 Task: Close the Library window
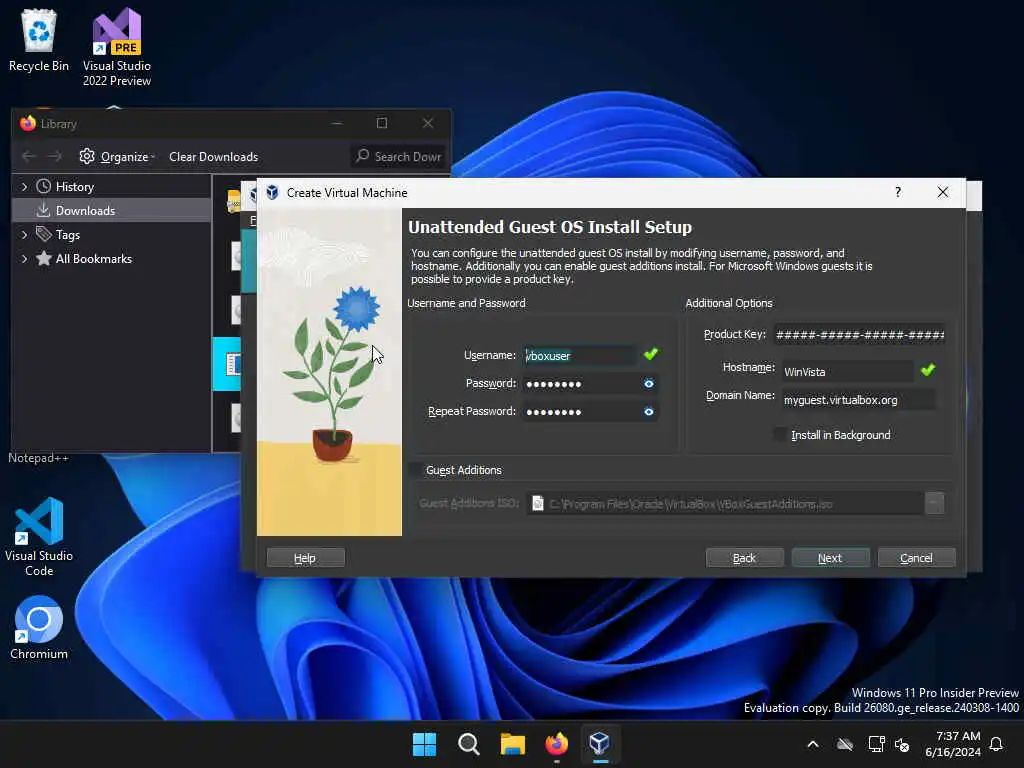tap(428, 123)
